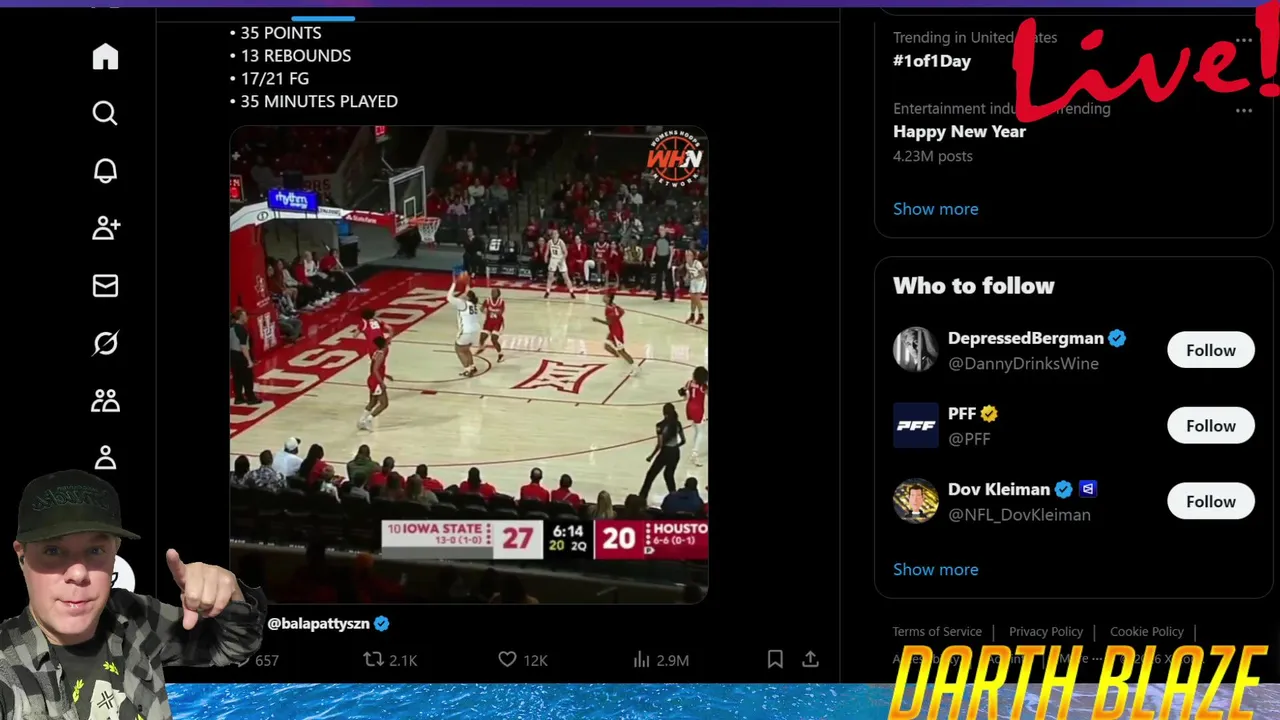
Task: Click the 4.23M posts count
Action: pyautogui.click(x=933, y=156)
